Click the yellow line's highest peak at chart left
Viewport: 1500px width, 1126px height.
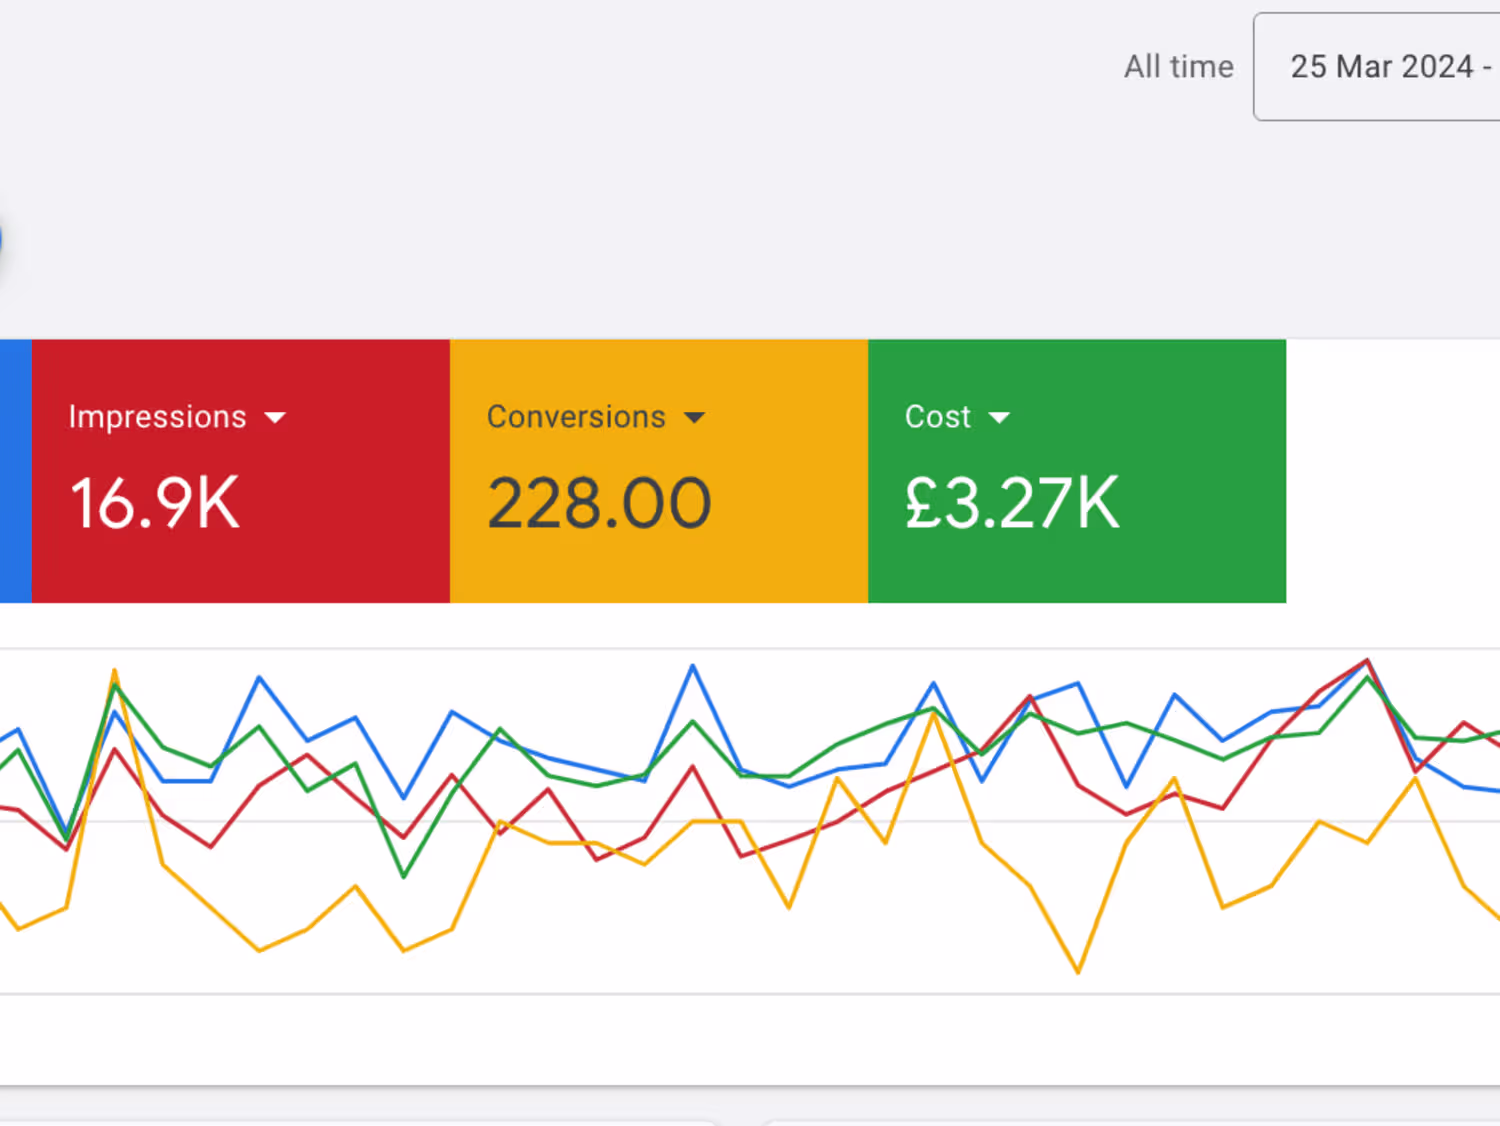(115, 671)
